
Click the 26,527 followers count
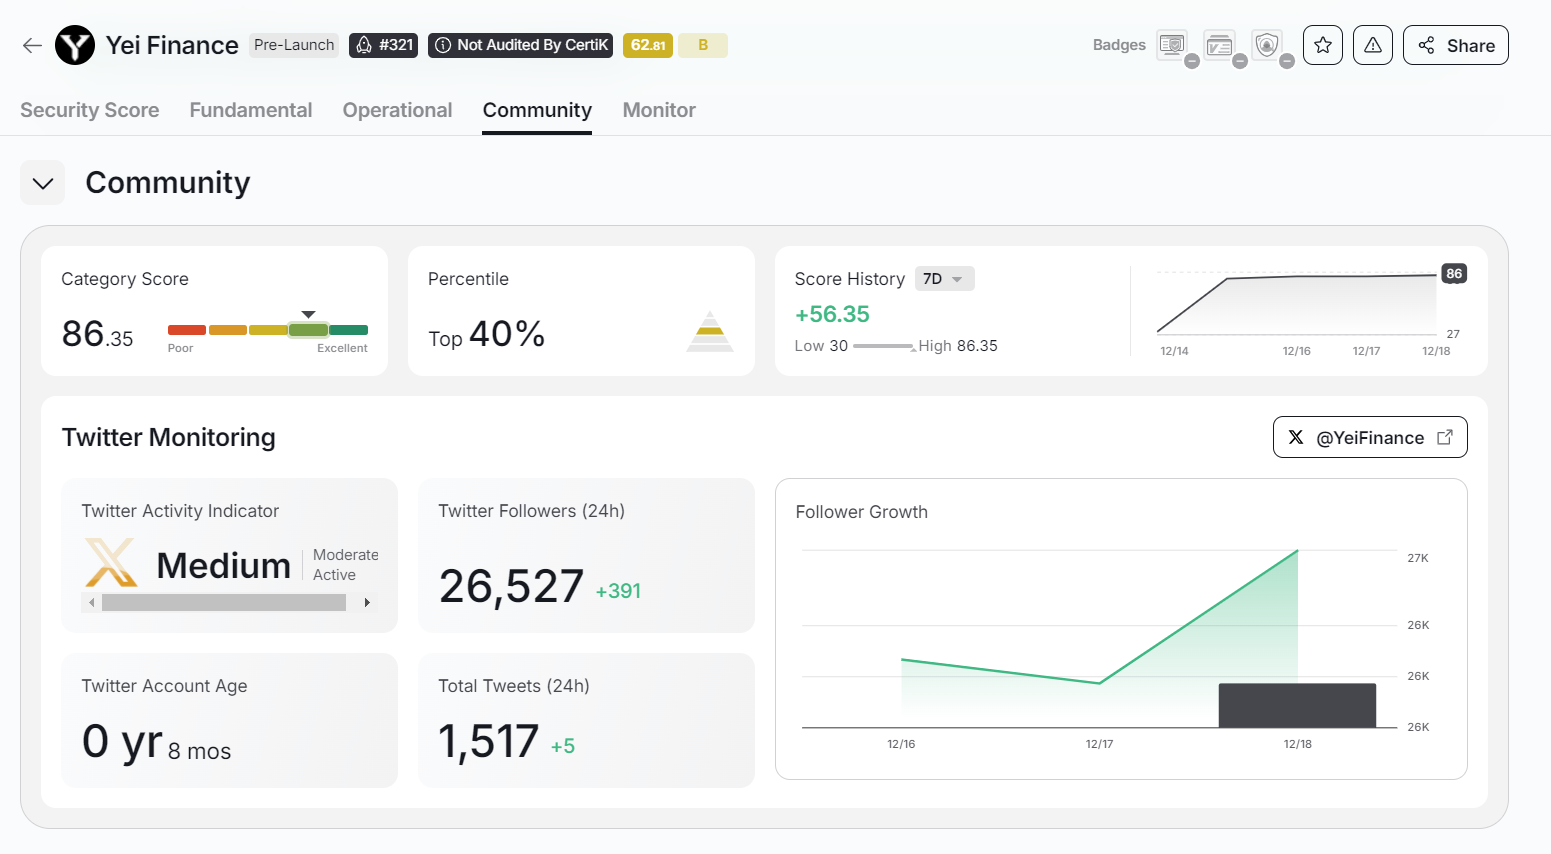point(511,586)
